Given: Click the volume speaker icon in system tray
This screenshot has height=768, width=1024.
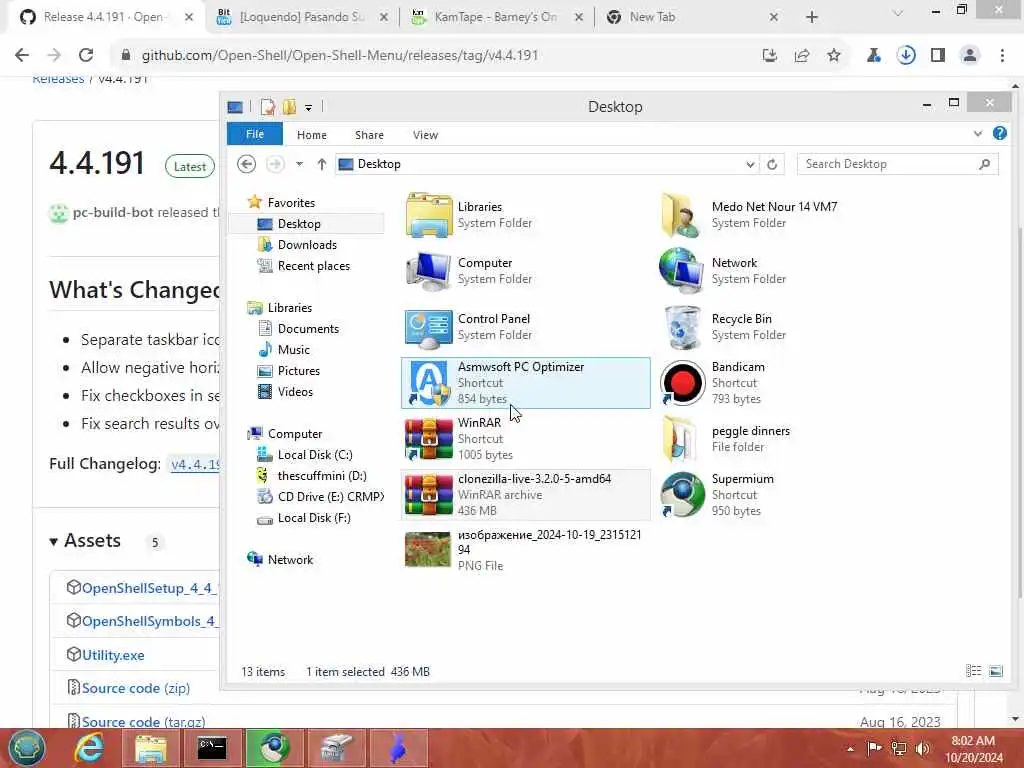Looking at the screenshot, I should tap(922, 749).
